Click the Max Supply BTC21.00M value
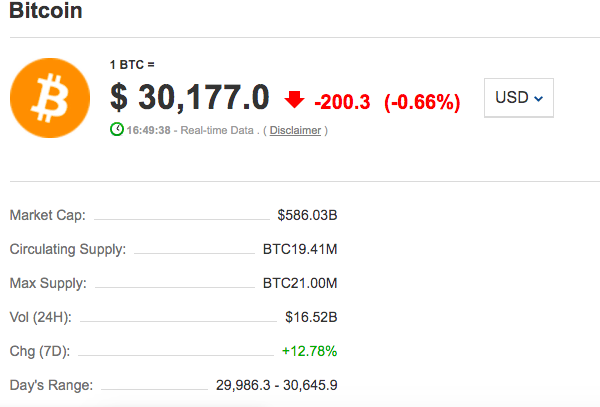This screenshot has width=600, height=407. tap(300, 283)
